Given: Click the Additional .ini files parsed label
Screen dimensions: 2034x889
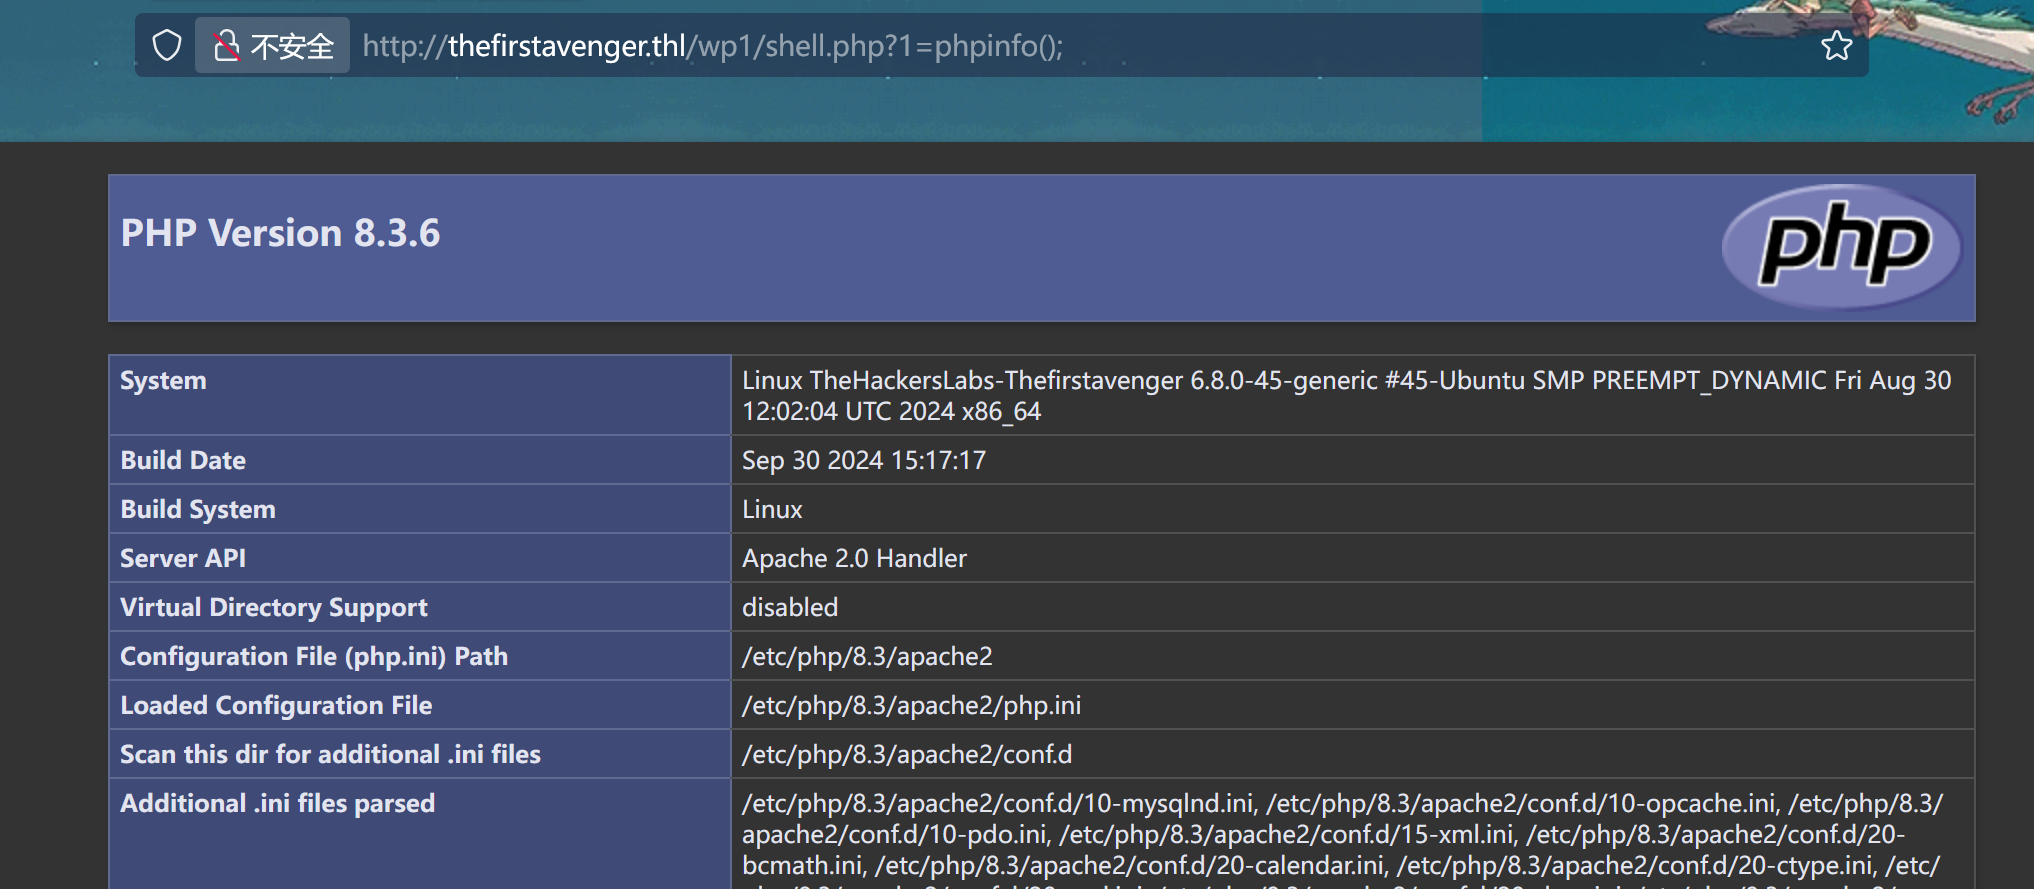Looking at the screenshot, I should click(278, 803).
